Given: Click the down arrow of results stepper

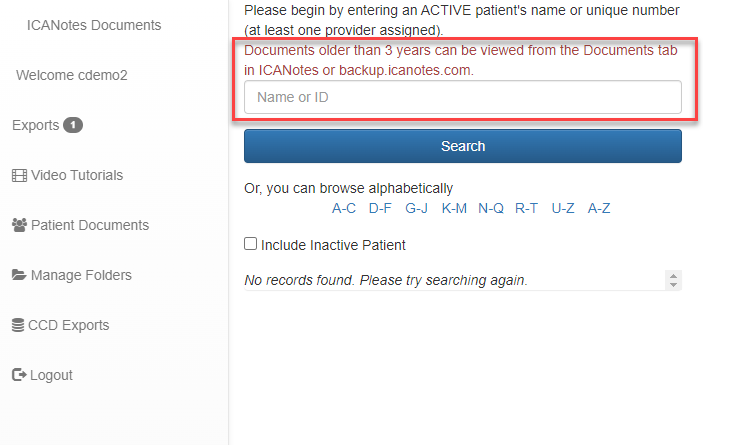Looking at the screenshot, I should (x=674, y=285).
